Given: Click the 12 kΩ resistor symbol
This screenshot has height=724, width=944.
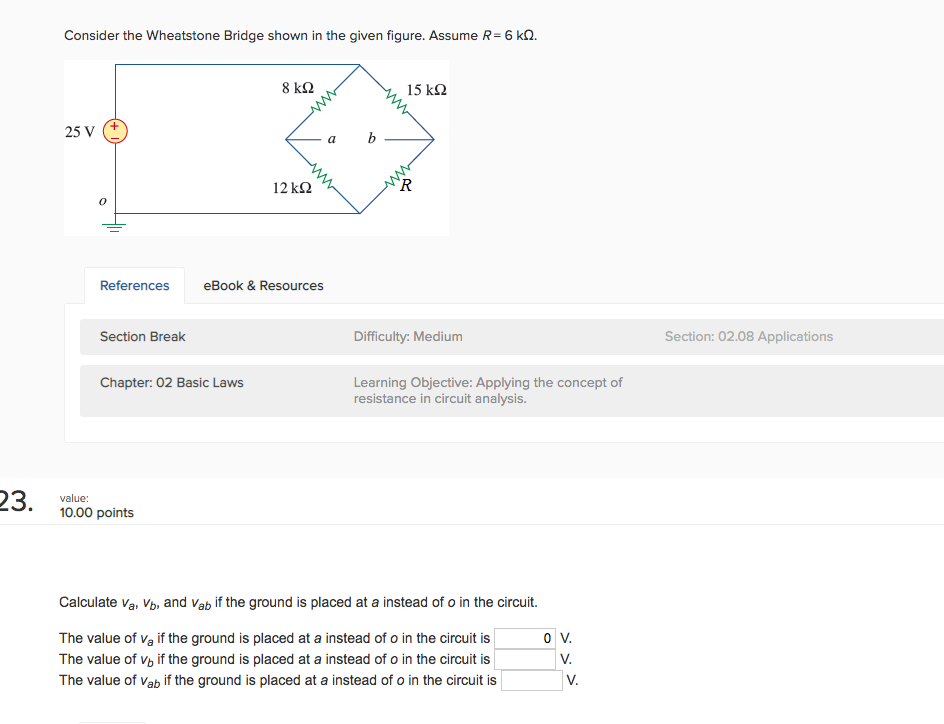Looking at the screenshot, I should [323, 175].
